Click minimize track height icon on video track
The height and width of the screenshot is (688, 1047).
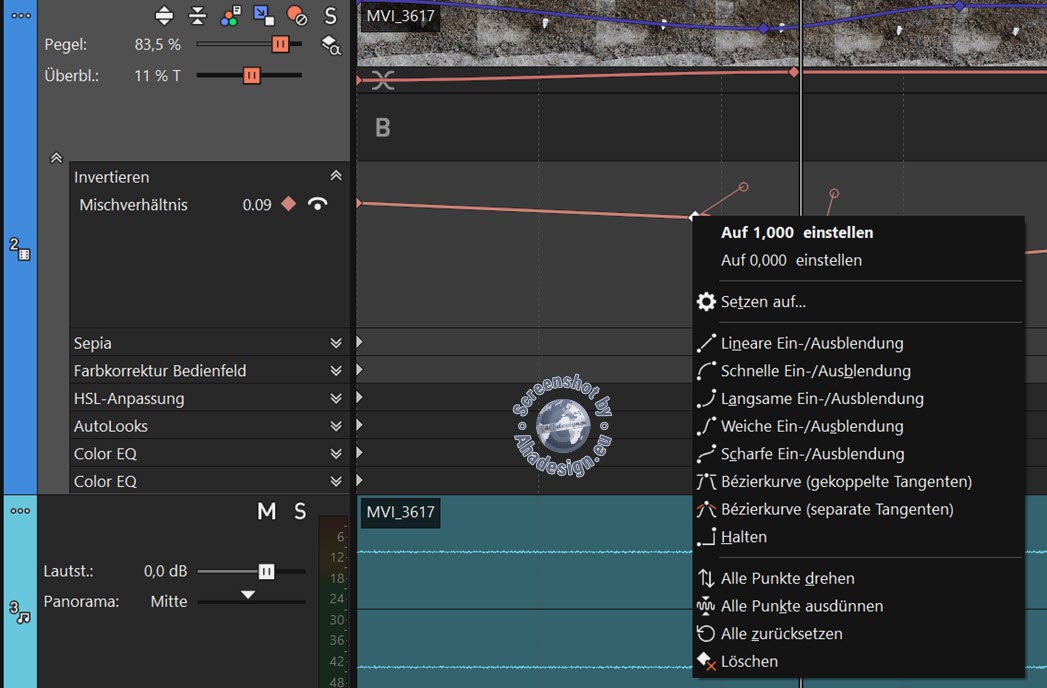[x=198, y=15]
